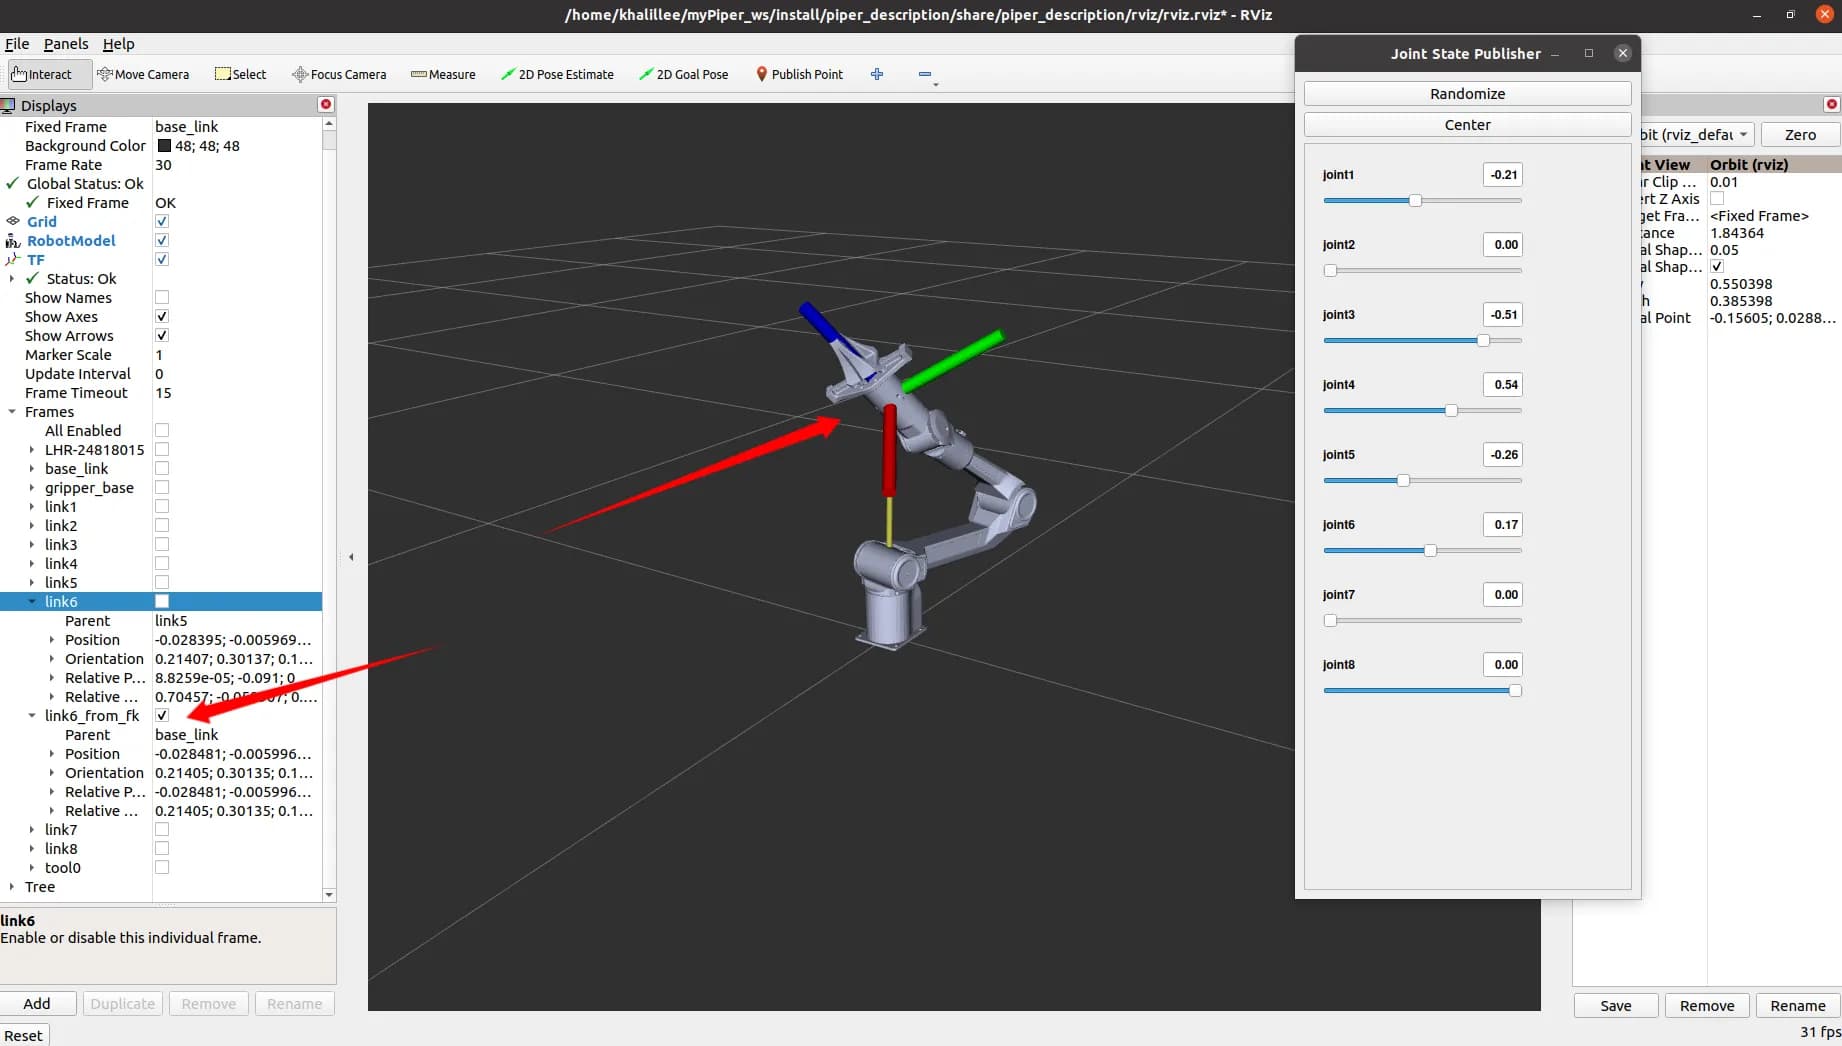Activate the Measure tool
The image size is (1842, 1046).
pyautogui.click(x=443, y=73)
